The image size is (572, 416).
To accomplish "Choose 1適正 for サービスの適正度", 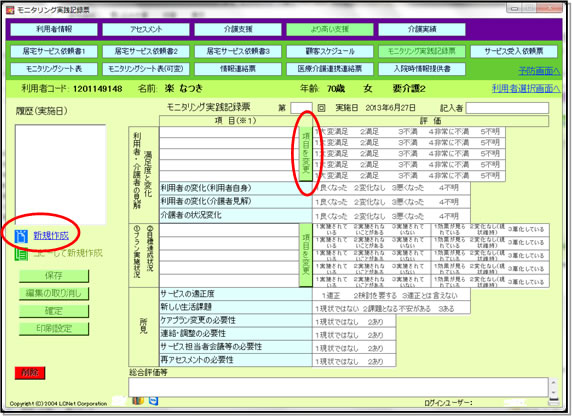I will tap(331, 296).
